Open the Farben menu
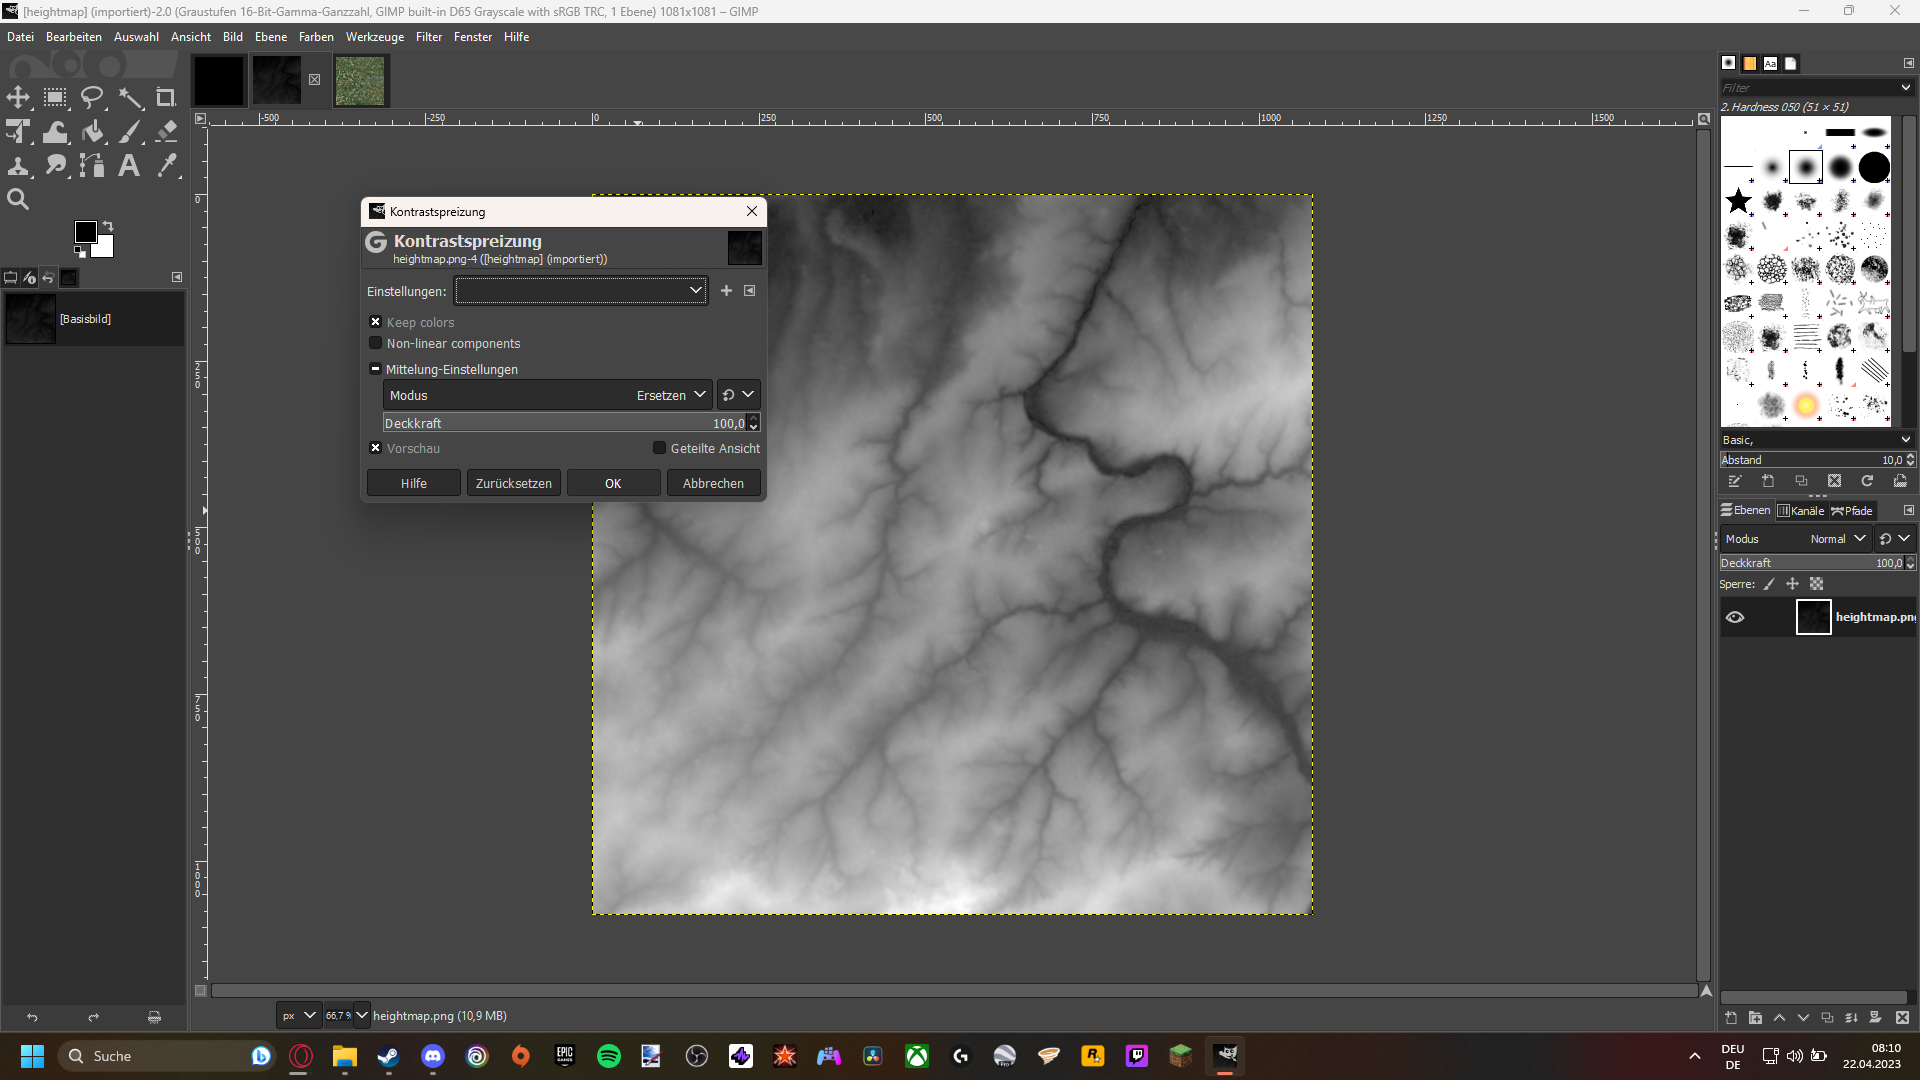 (x=316, y=37)
